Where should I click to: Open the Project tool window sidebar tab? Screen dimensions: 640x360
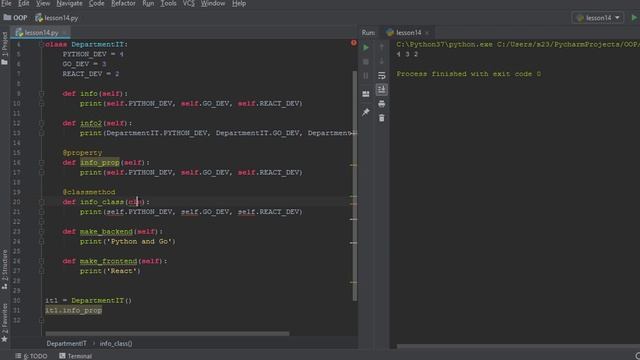4,48
